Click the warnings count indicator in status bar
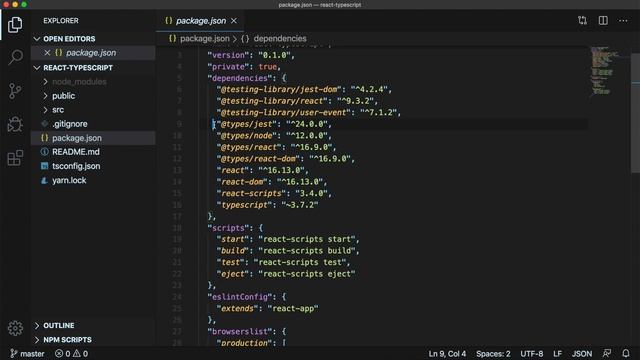Viewport: 640px width, 360px height. 80,353
